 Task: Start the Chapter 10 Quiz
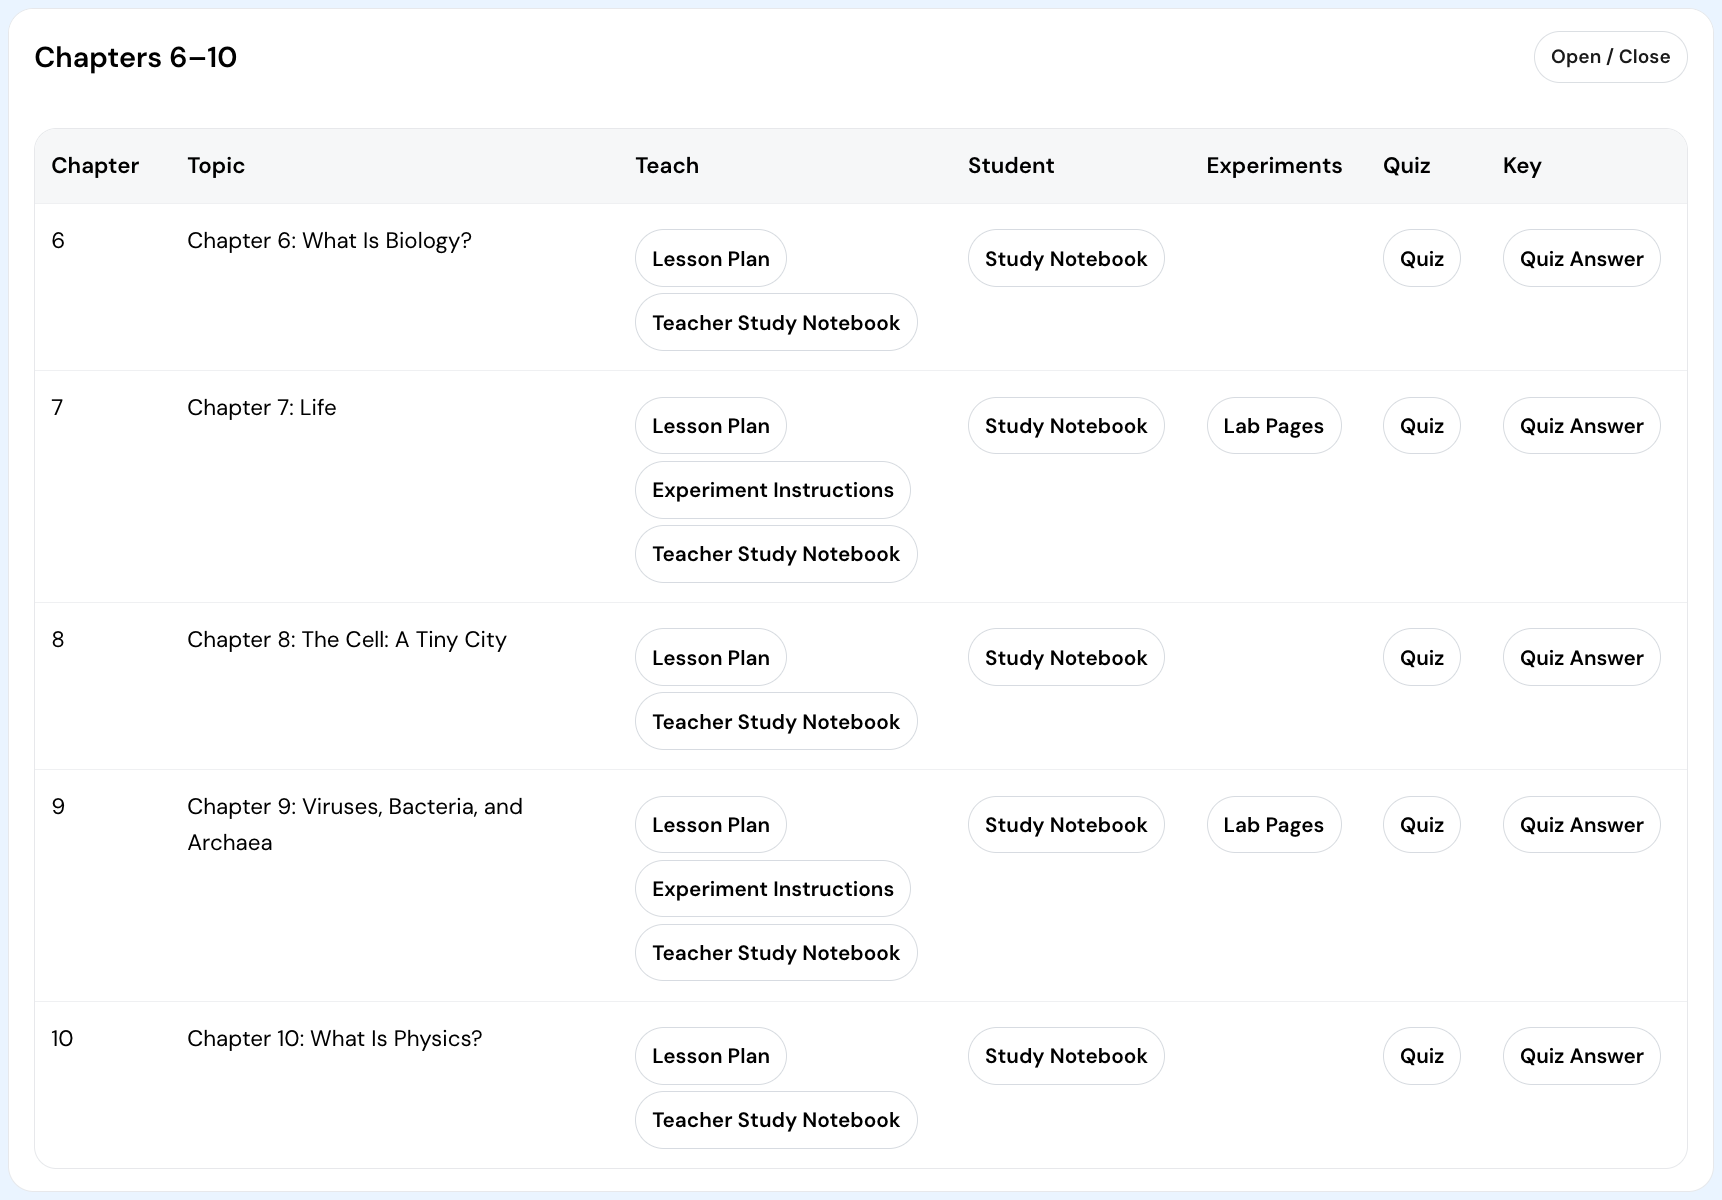[1421, 1056]
